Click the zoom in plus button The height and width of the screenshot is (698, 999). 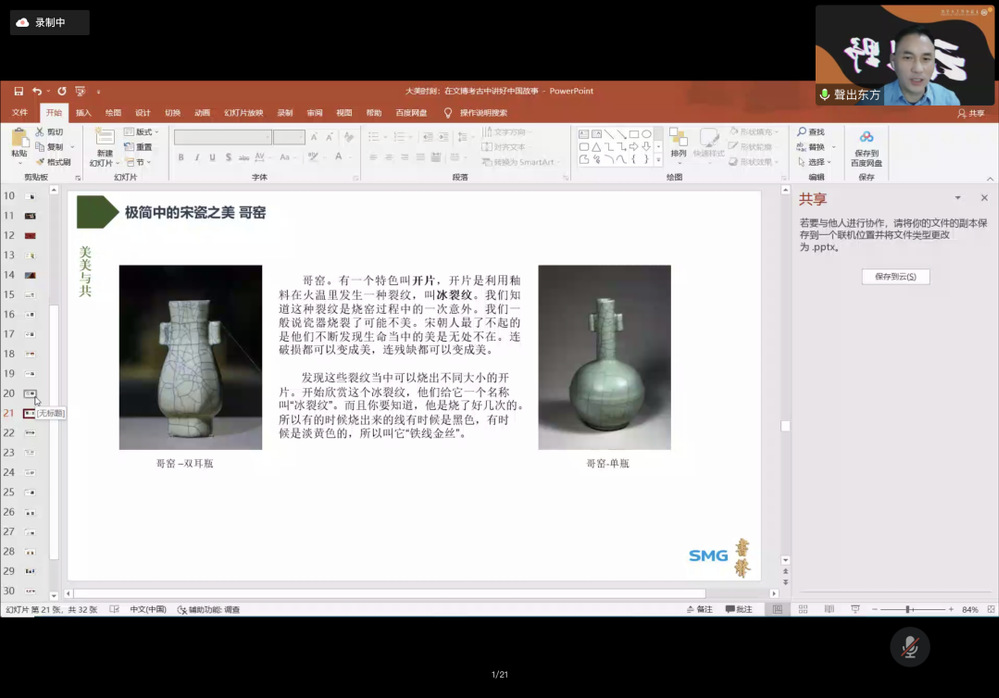click(951, 609)
